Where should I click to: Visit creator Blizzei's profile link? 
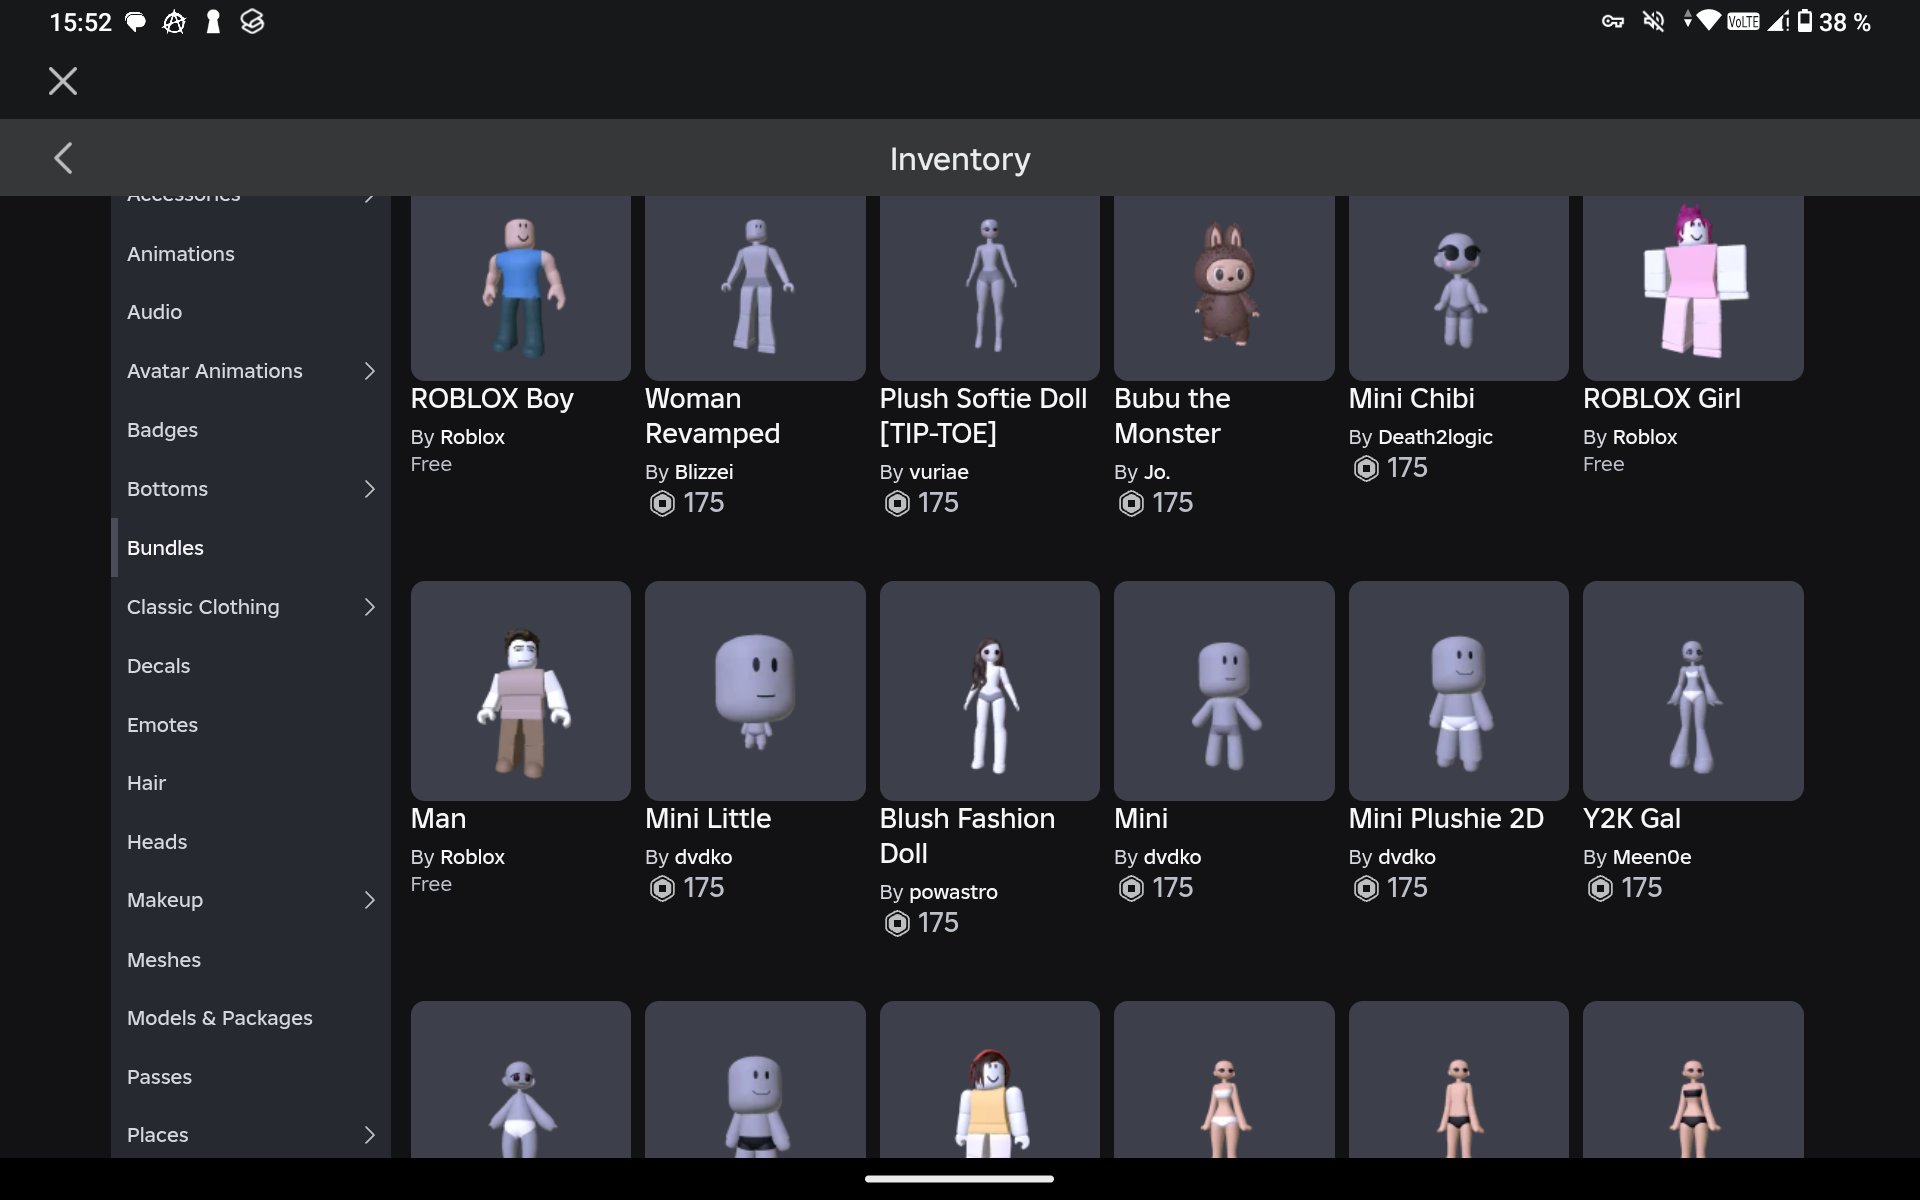coord(704,472)
